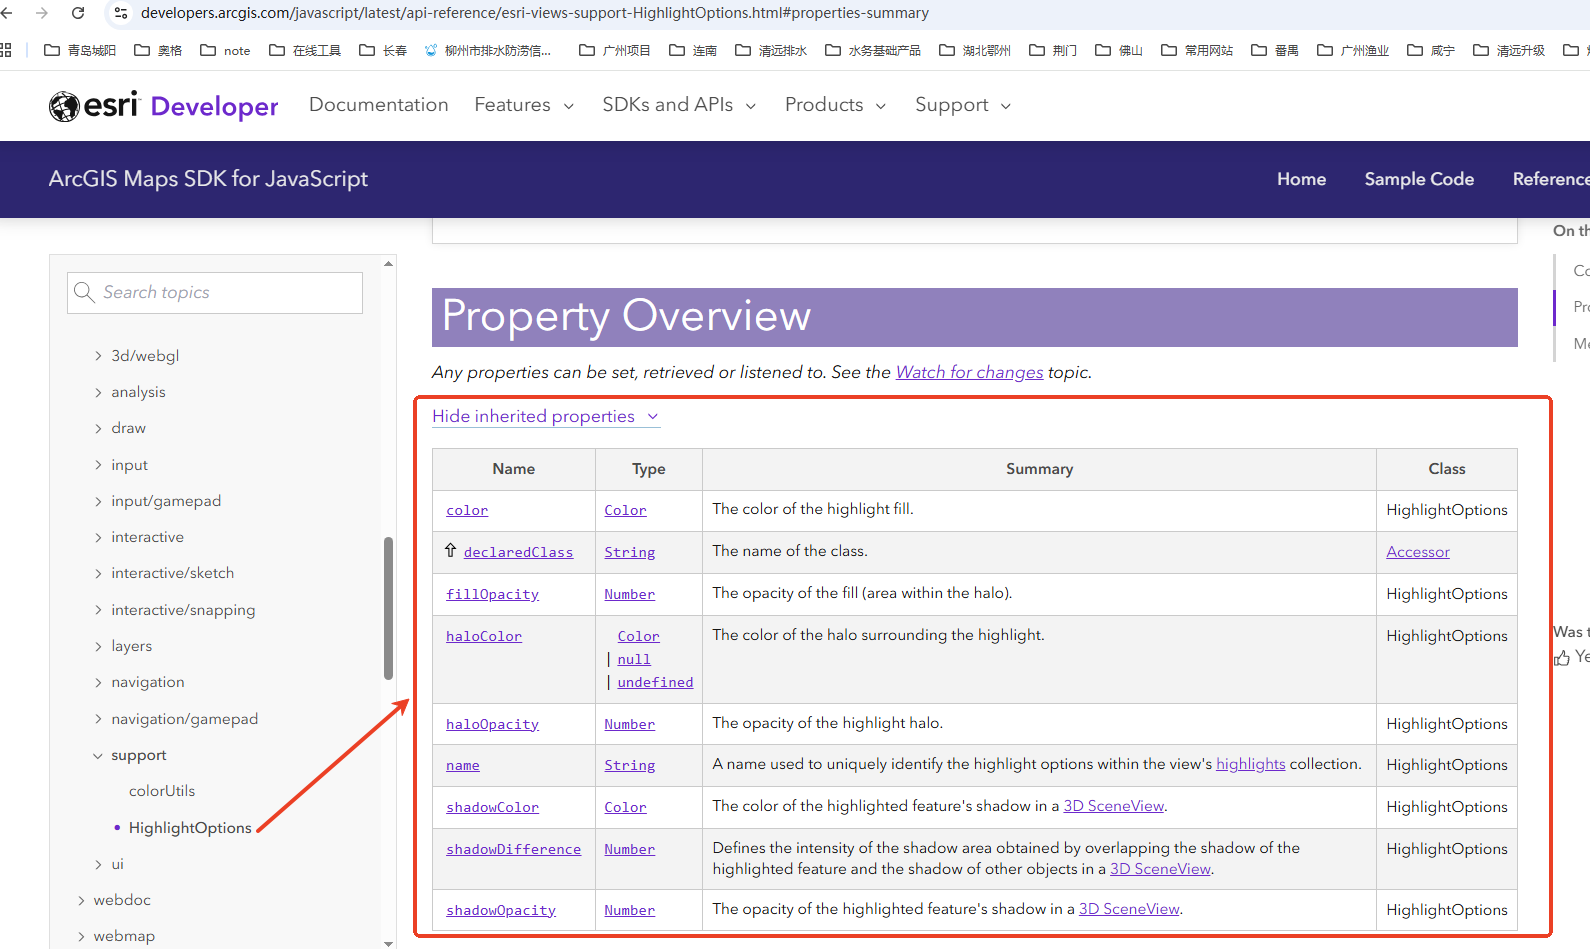1590x949 pixels.
Task: Collapse the support tree item
Action: click(x=98, y=755)
